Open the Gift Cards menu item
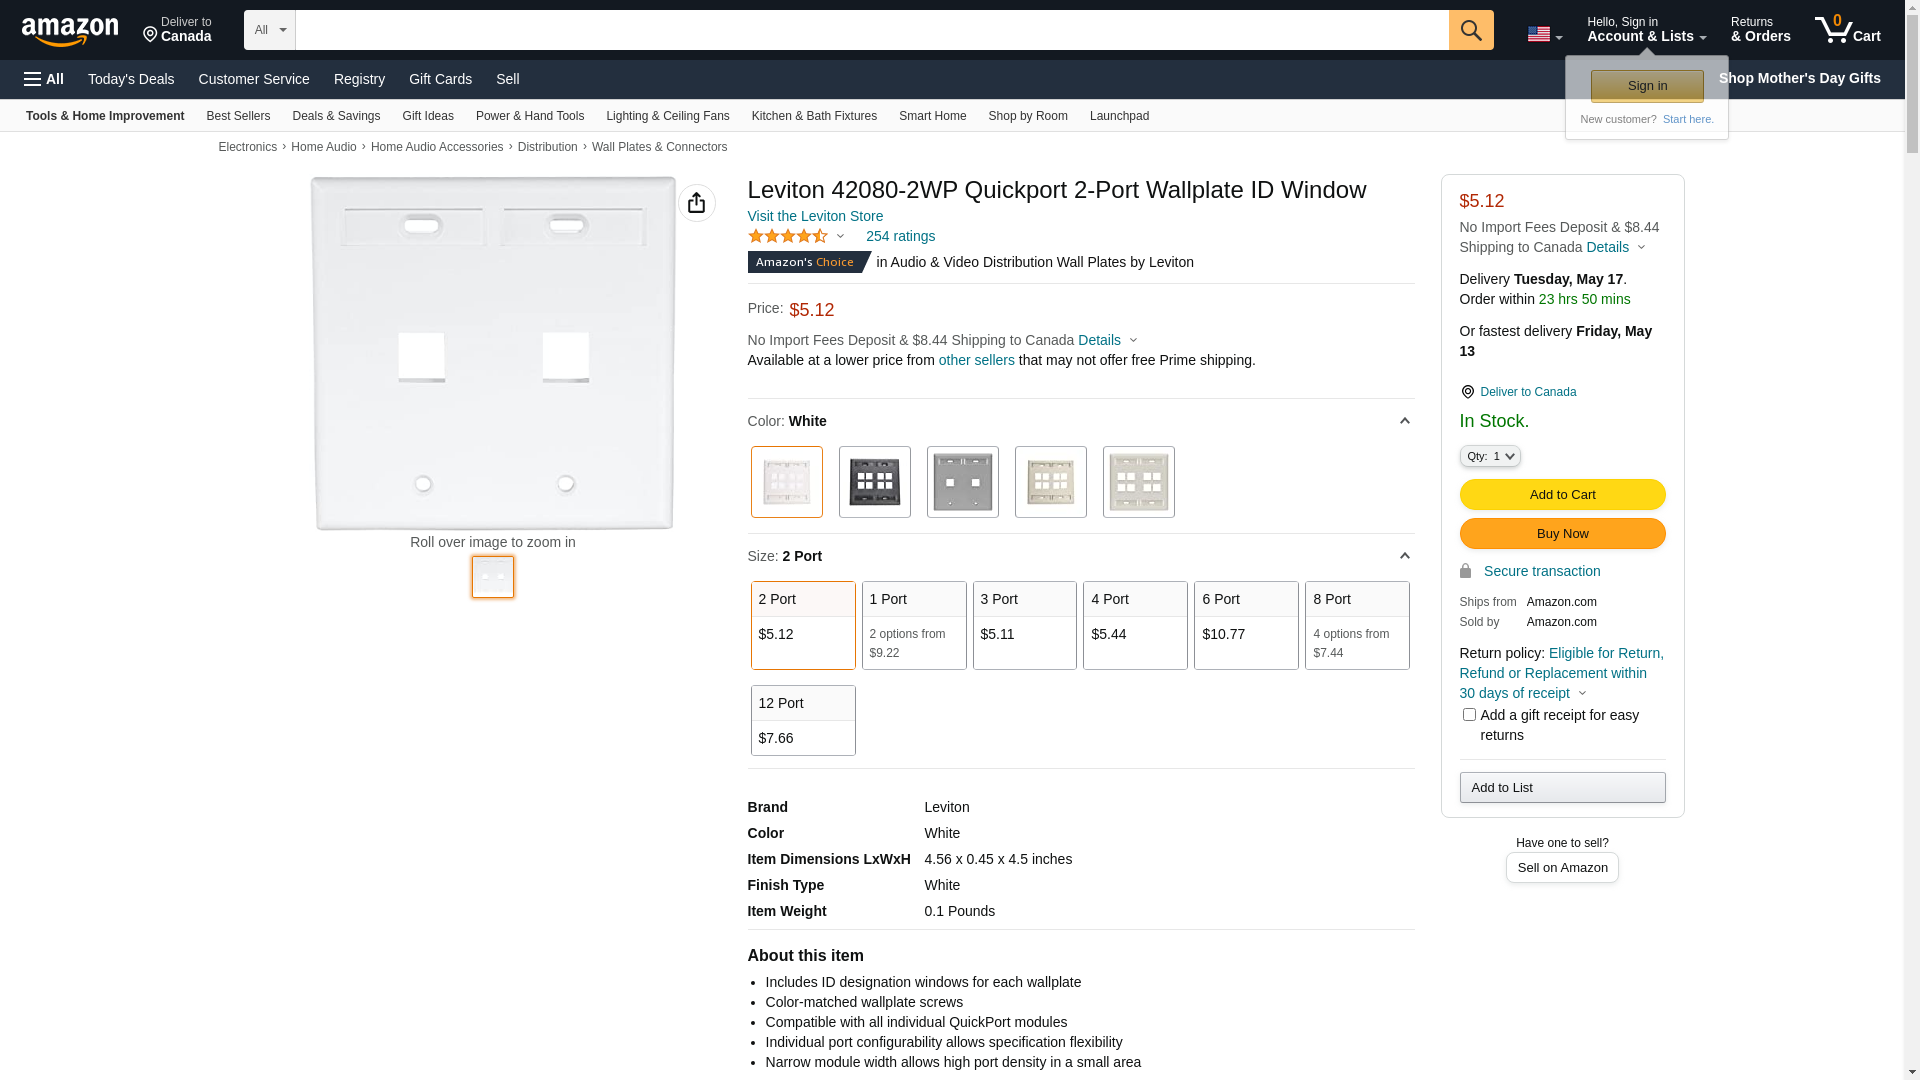Screen dimensions: 1920x1080 440,79
